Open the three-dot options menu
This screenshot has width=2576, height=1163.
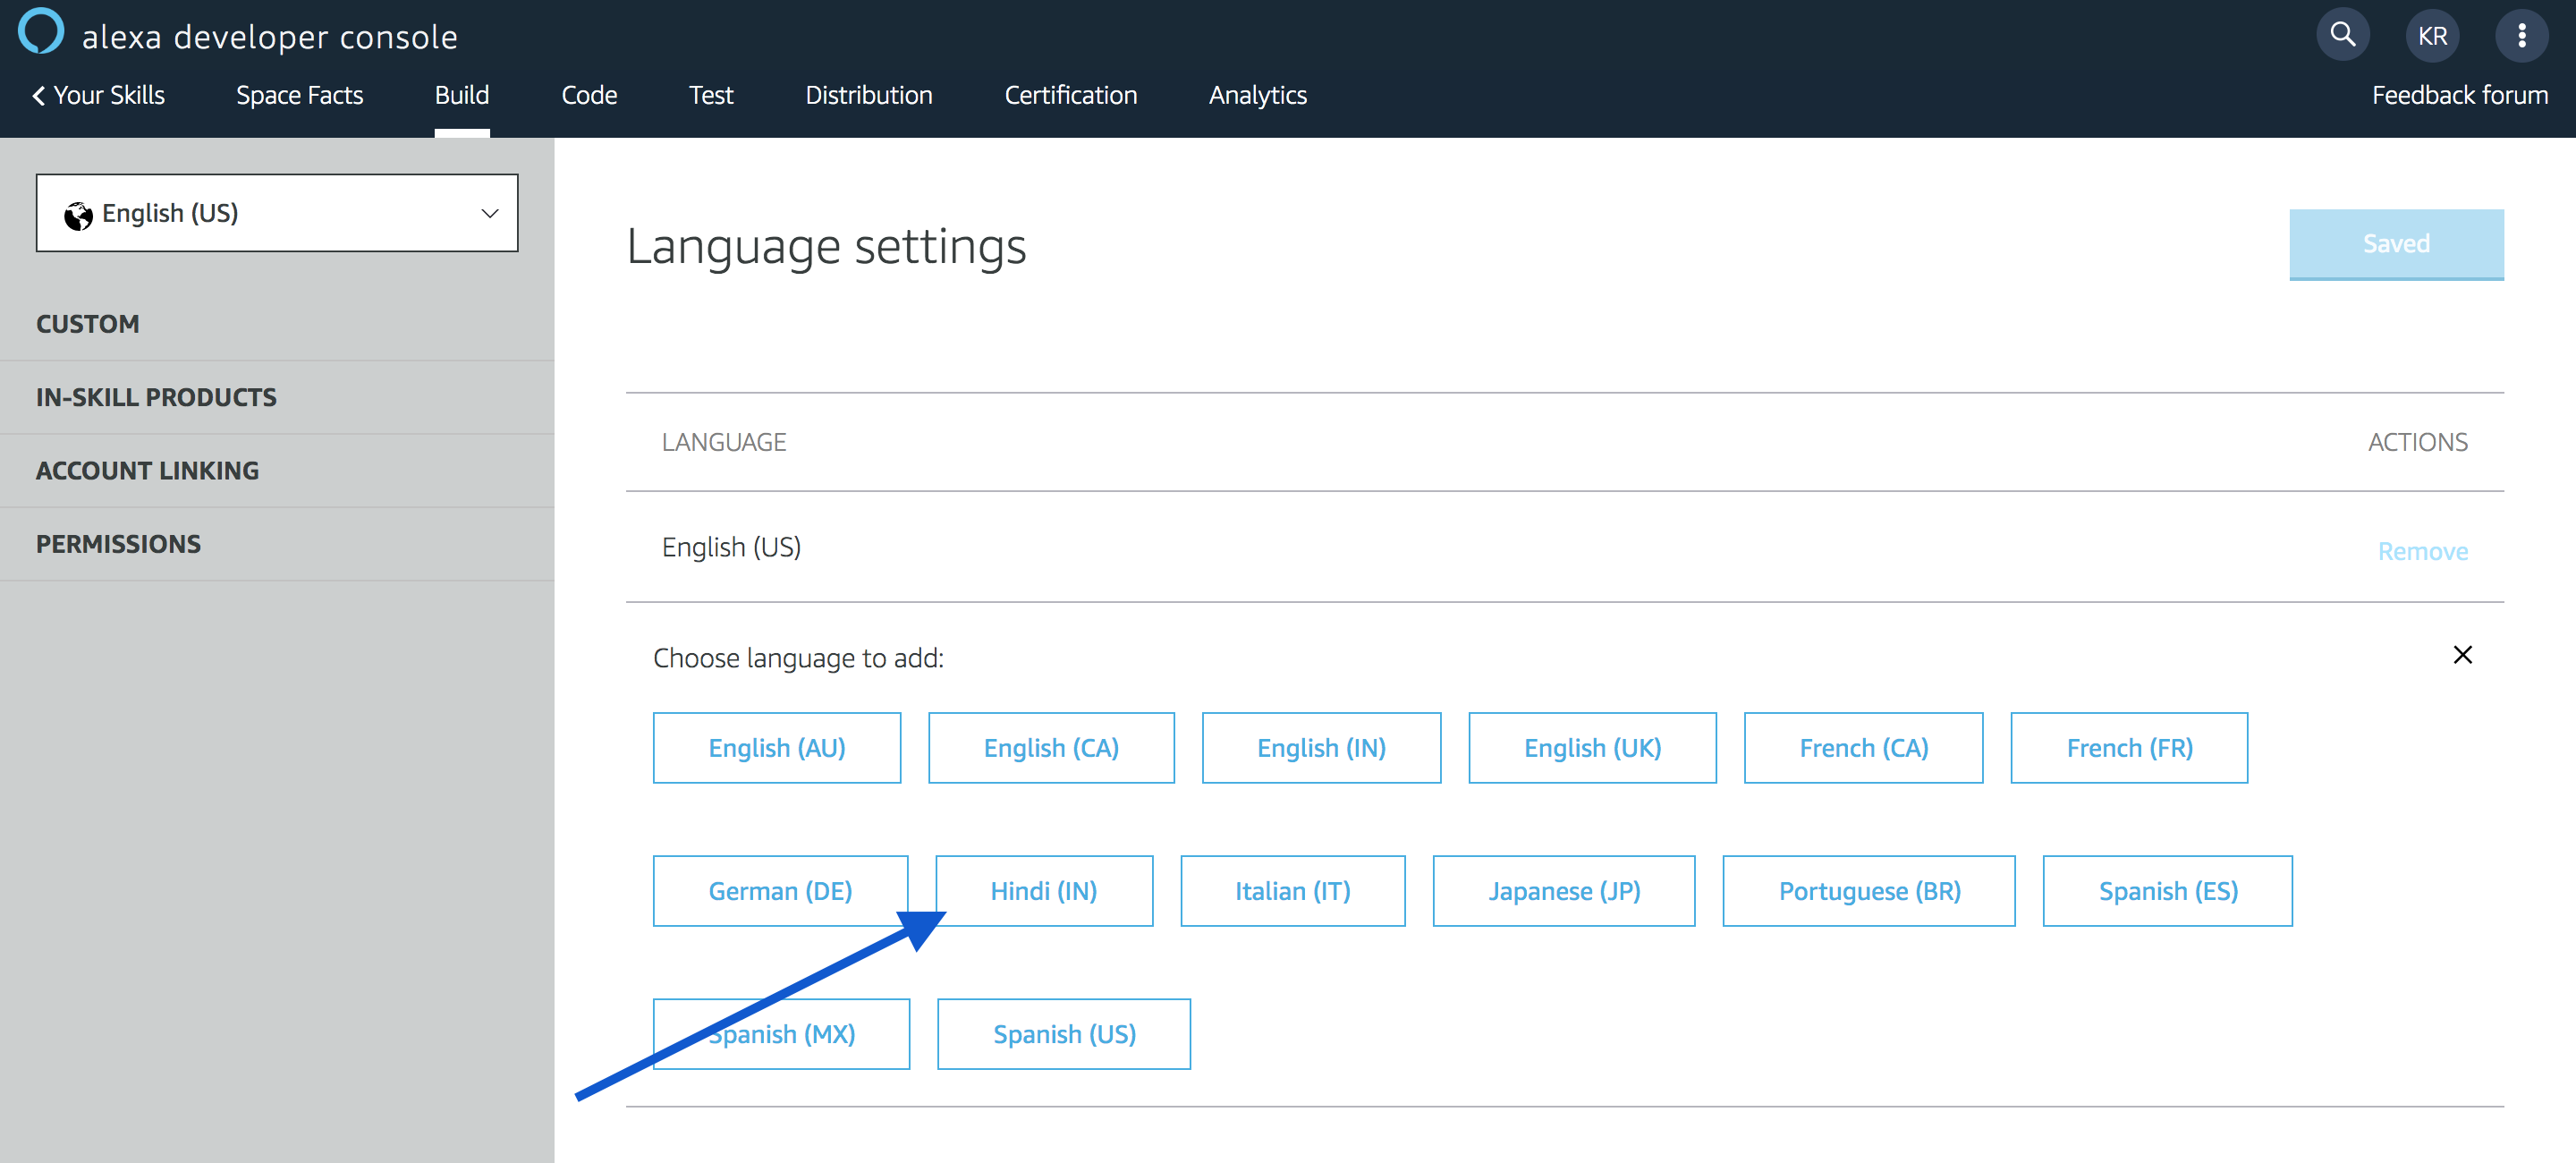[2522, 36]
